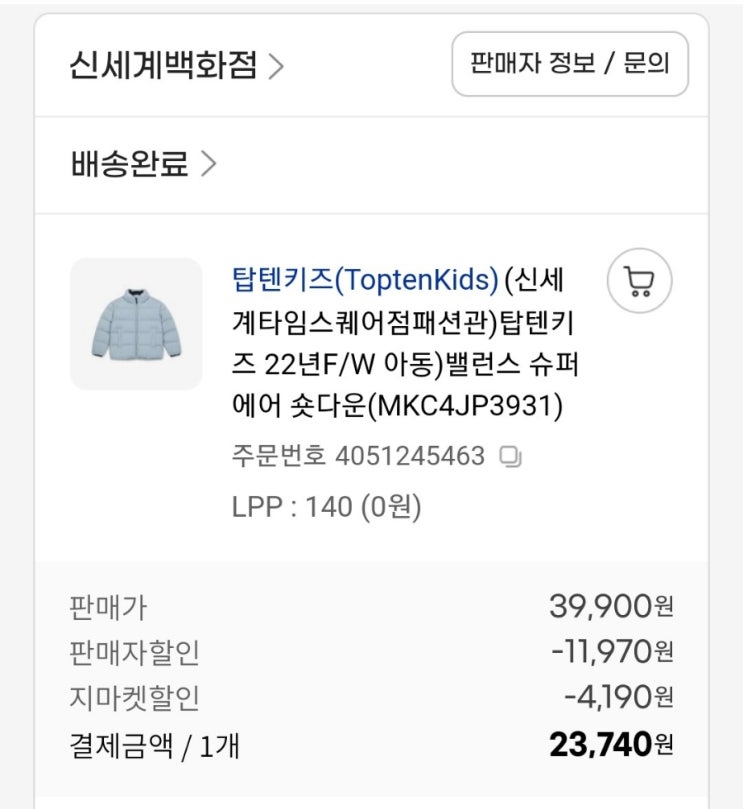View the 배송완료 delivery status text
The height and width of the screenshot is (809, 743).
pos(129,164)
